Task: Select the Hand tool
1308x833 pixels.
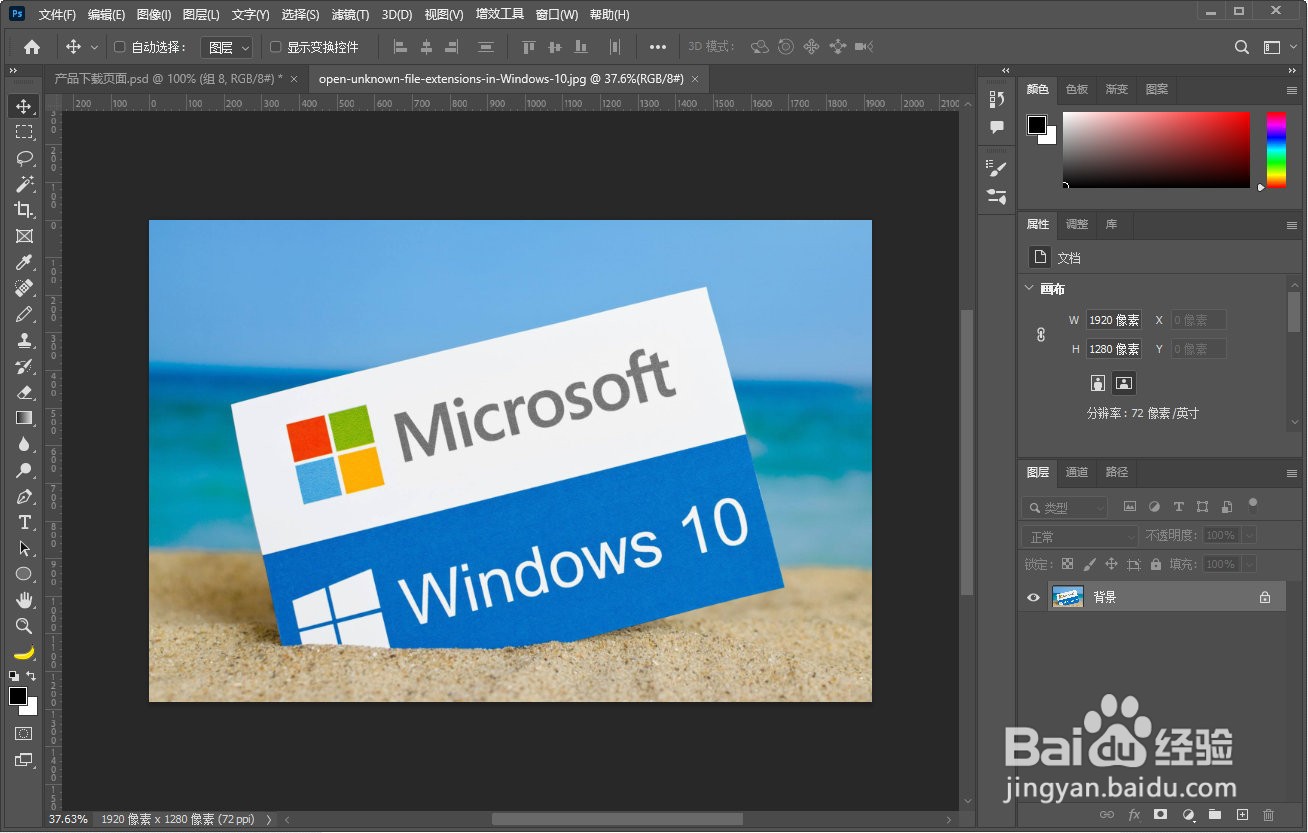Action: click(24, 600)
